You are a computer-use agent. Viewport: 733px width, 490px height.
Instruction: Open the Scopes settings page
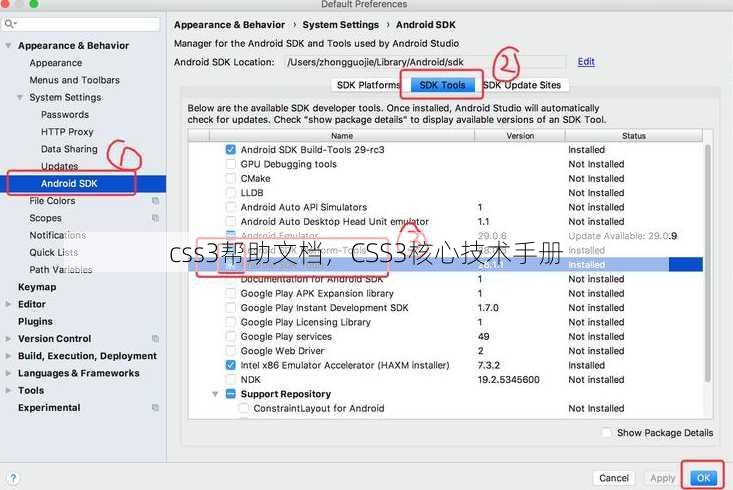coord(45,218)
